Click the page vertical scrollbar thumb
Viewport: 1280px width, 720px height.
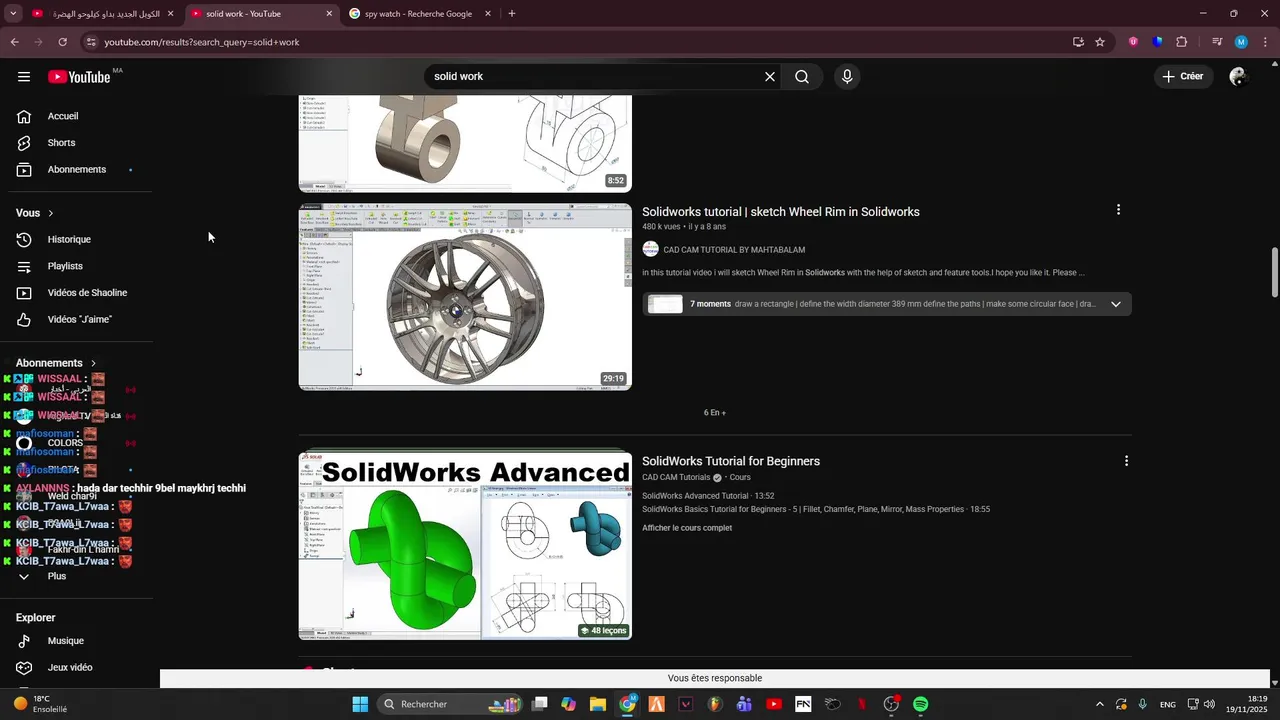[1275, 272]
